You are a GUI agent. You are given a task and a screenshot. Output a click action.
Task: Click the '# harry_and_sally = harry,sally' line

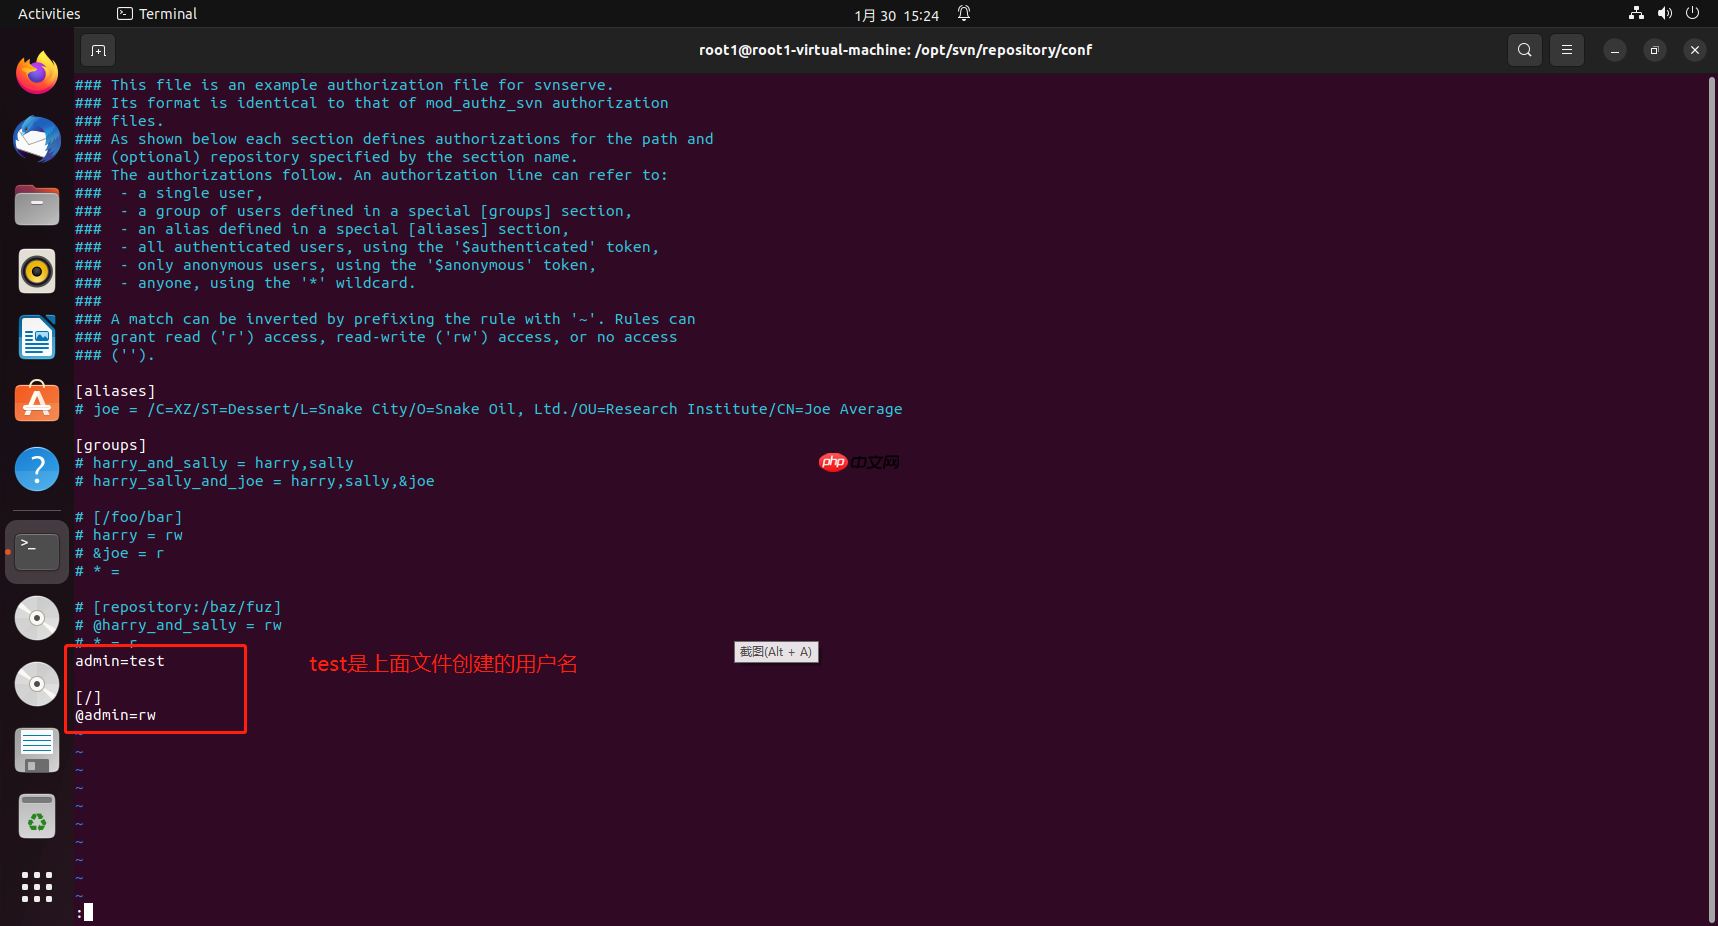pos(214,463)
